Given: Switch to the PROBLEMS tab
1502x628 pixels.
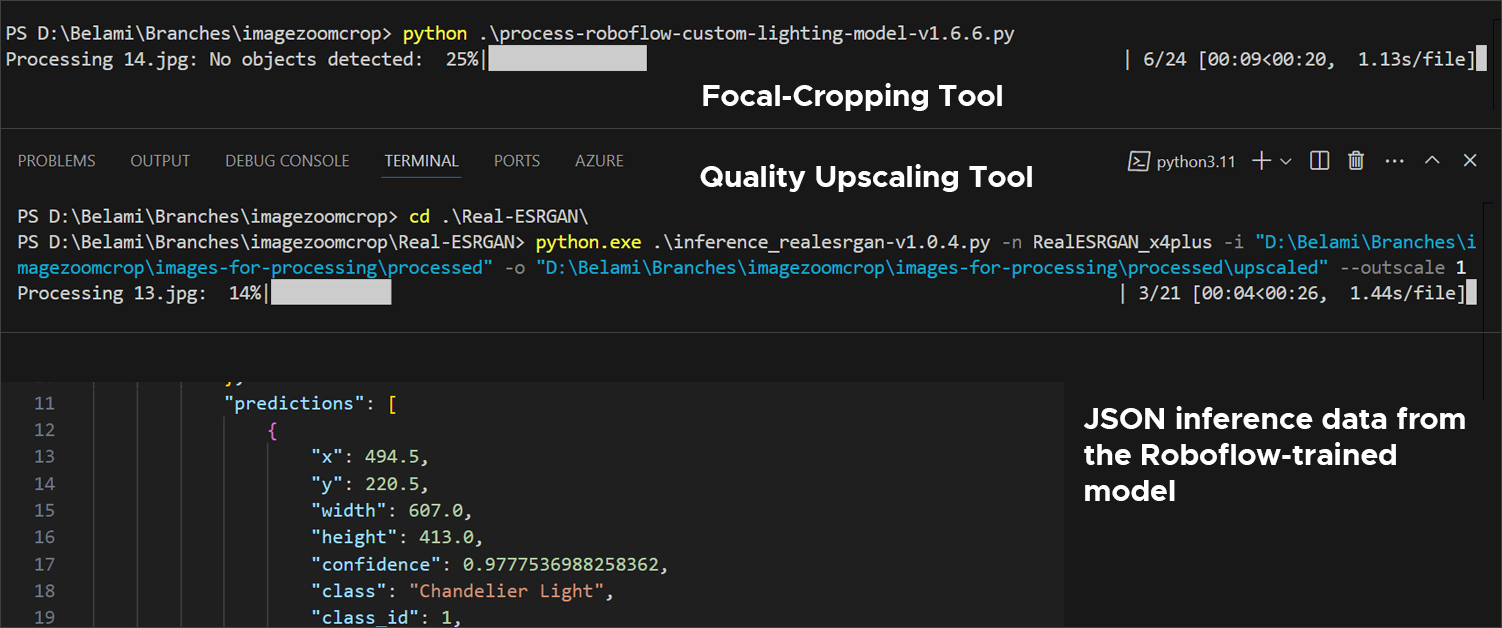Looking at the screenshot, I should (57, 161).
